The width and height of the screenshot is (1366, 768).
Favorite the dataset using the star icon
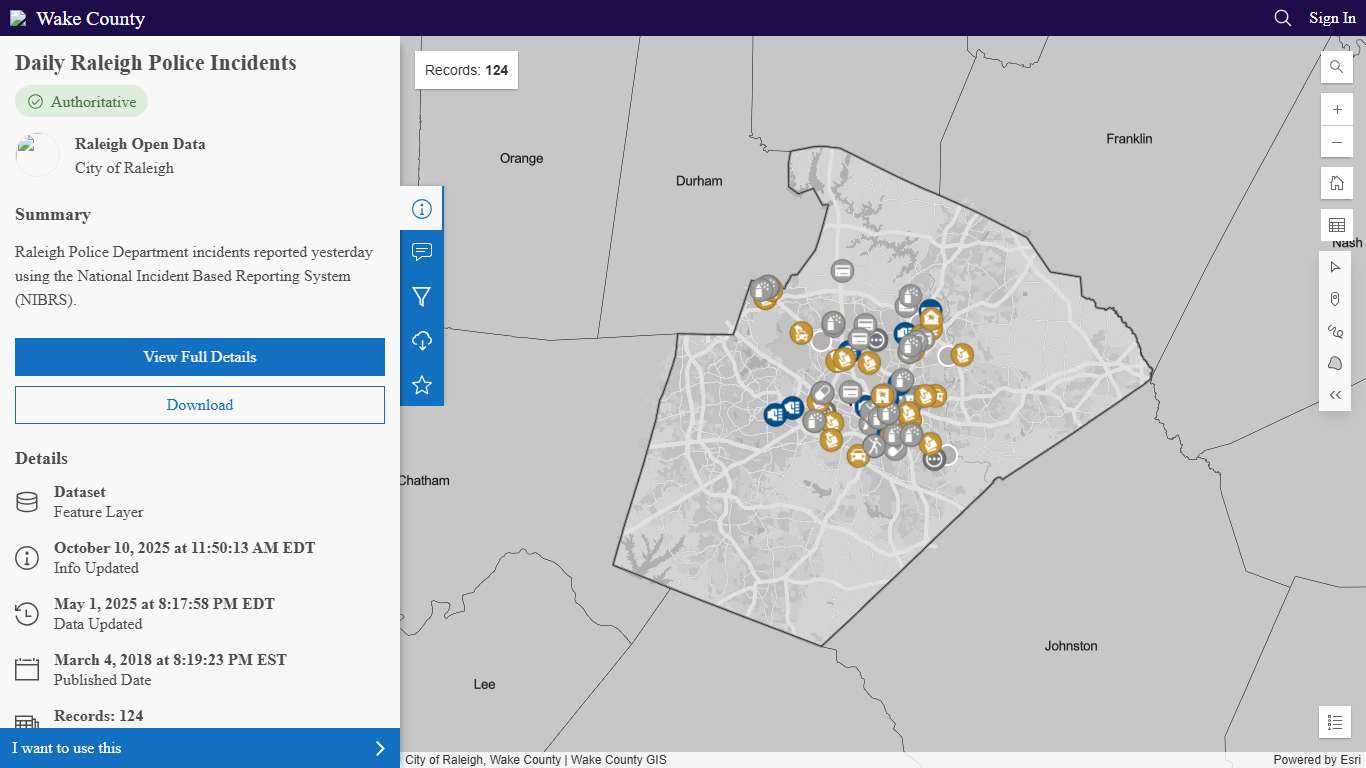pos(421,385)
